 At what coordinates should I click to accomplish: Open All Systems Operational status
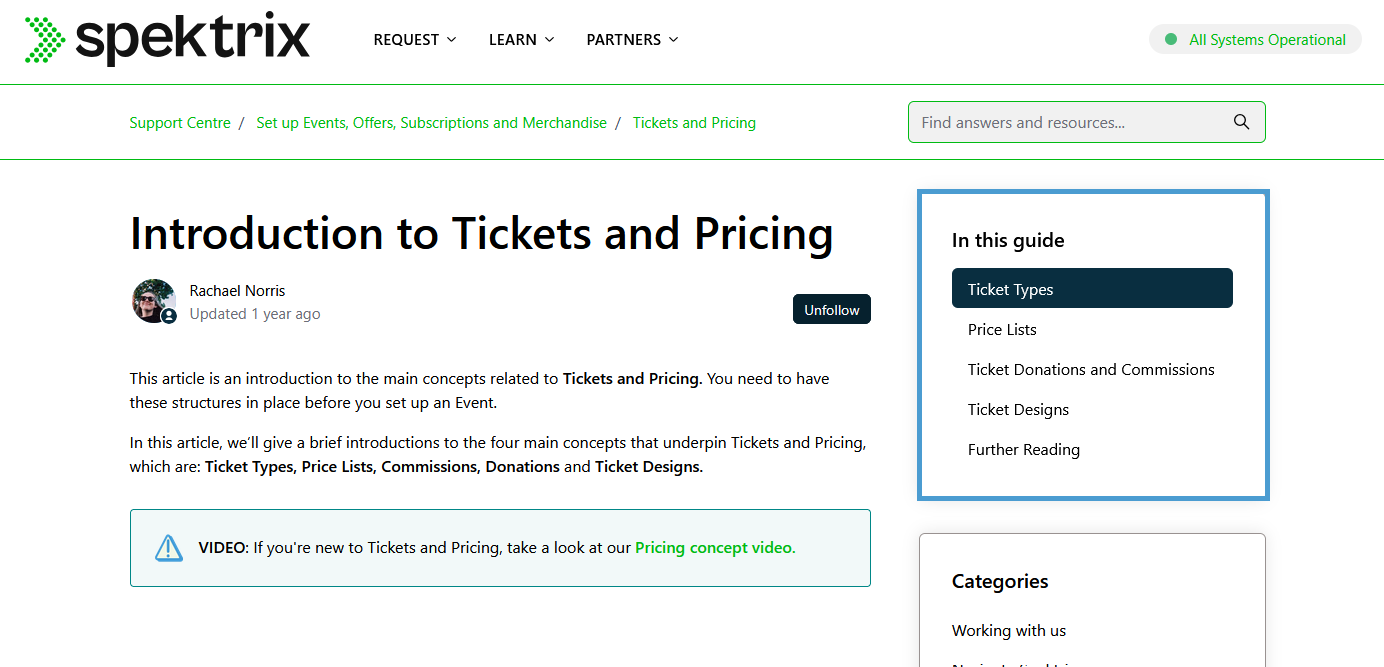coord(1255,40)
